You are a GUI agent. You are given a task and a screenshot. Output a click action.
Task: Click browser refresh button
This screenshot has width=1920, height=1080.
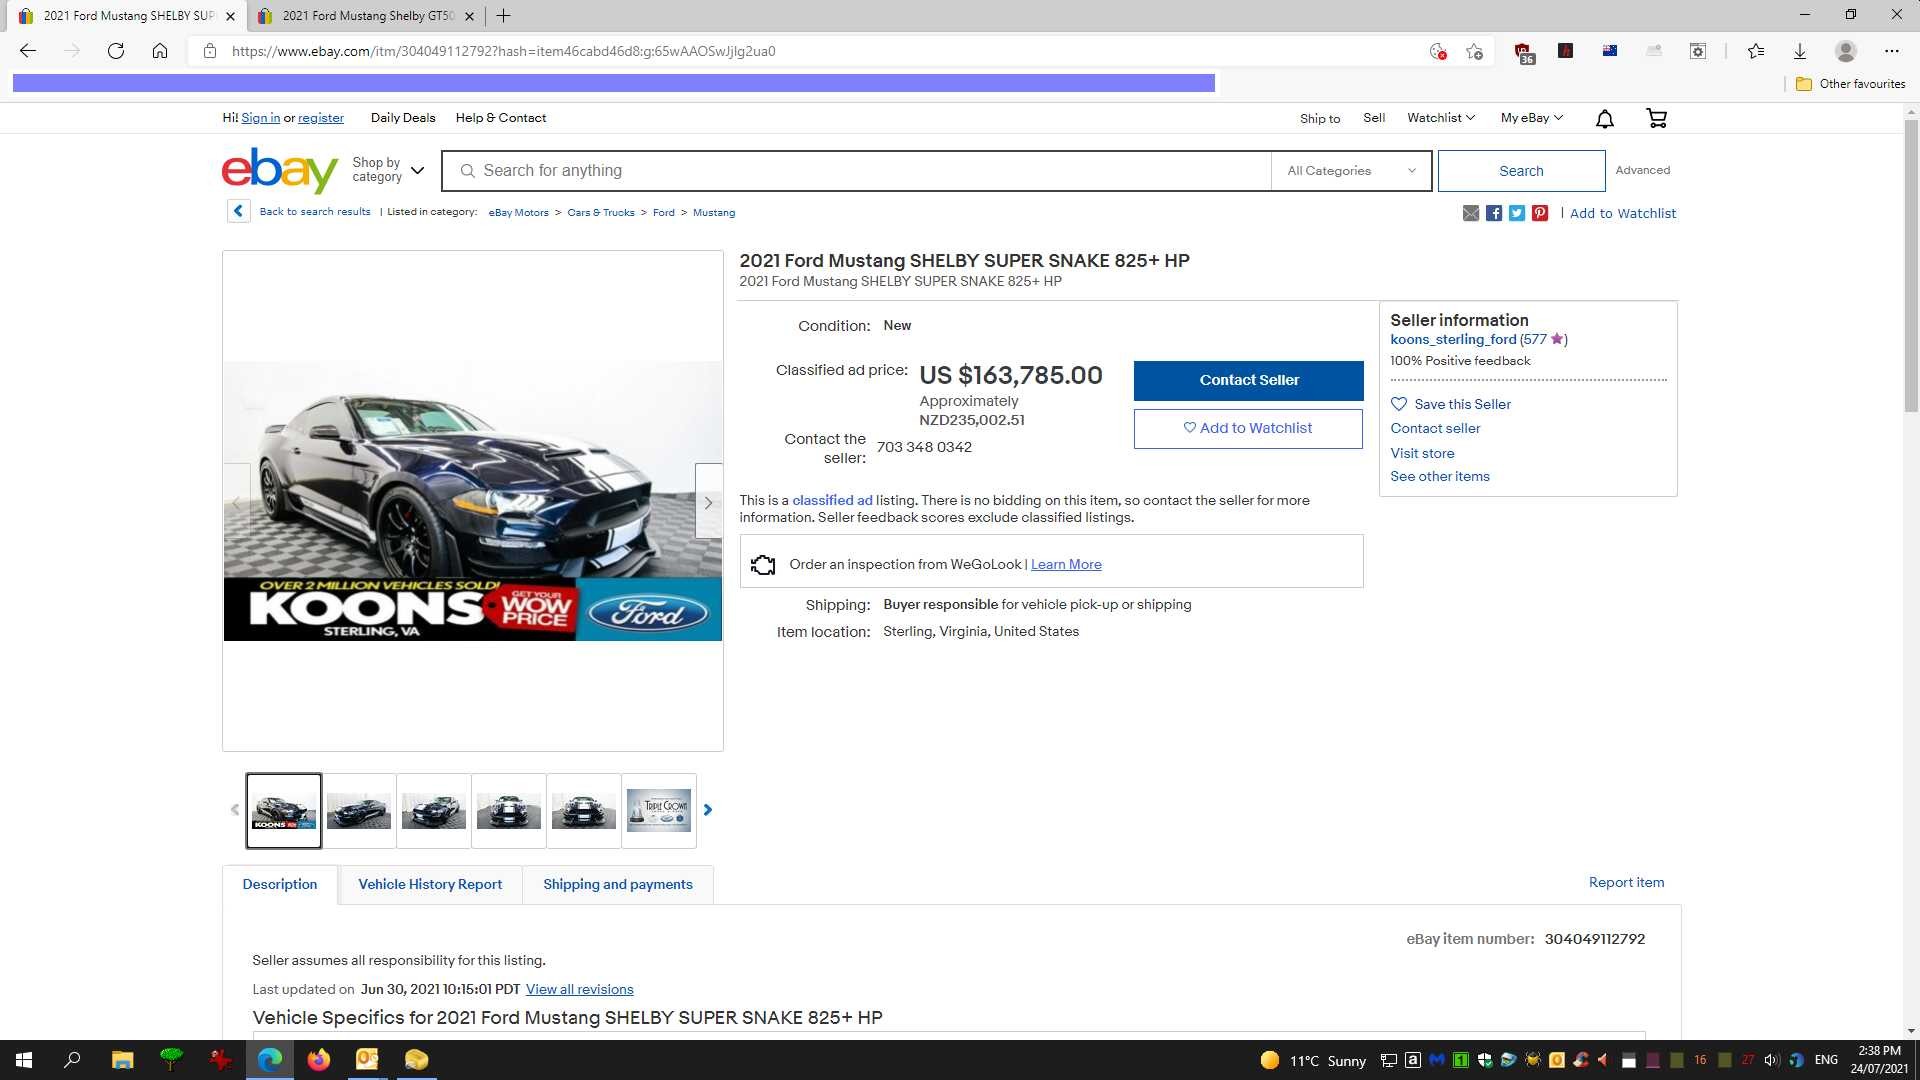point(116,51)
